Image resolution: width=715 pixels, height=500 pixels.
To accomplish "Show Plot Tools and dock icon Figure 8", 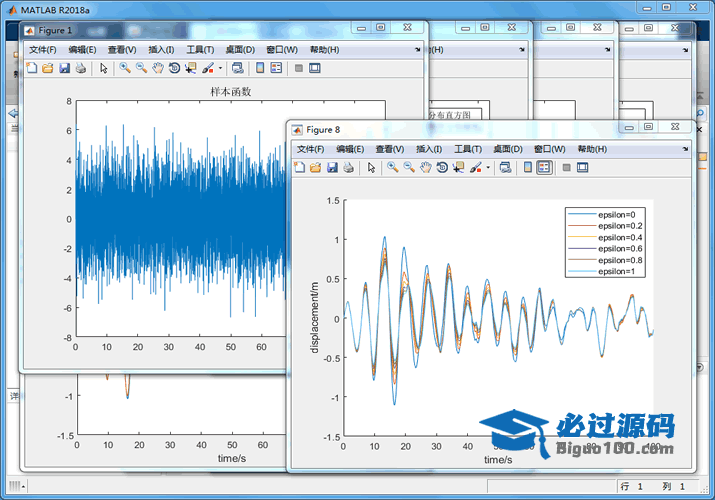I will [582, 168].
